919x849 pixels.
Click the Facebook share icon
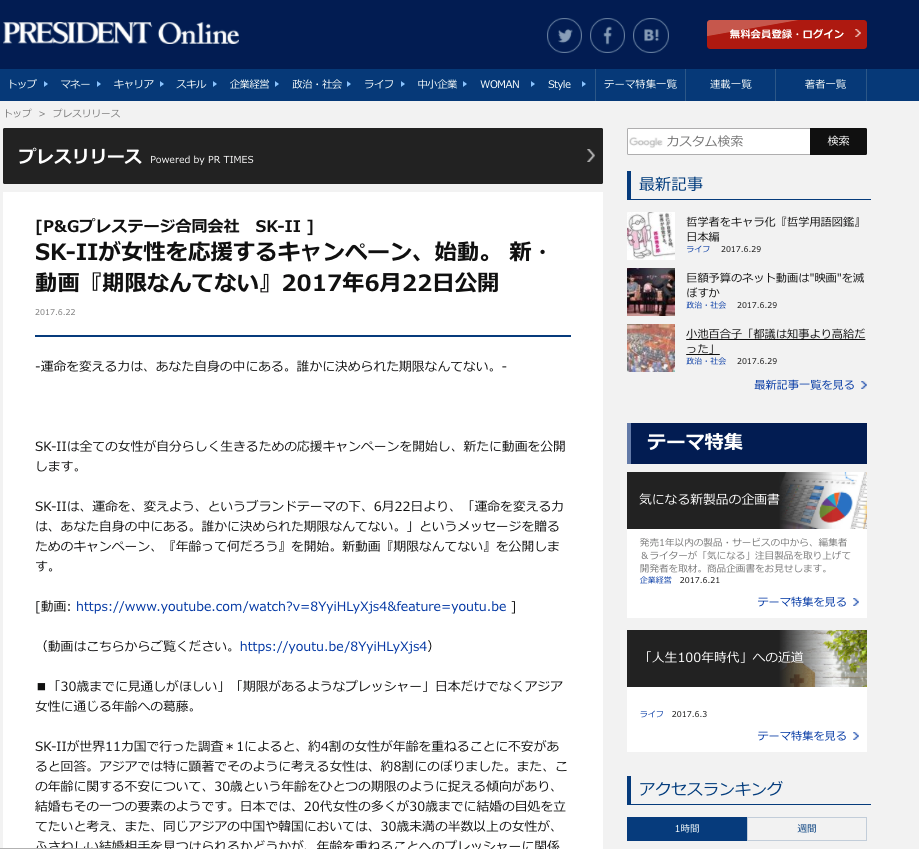point(607,36)
